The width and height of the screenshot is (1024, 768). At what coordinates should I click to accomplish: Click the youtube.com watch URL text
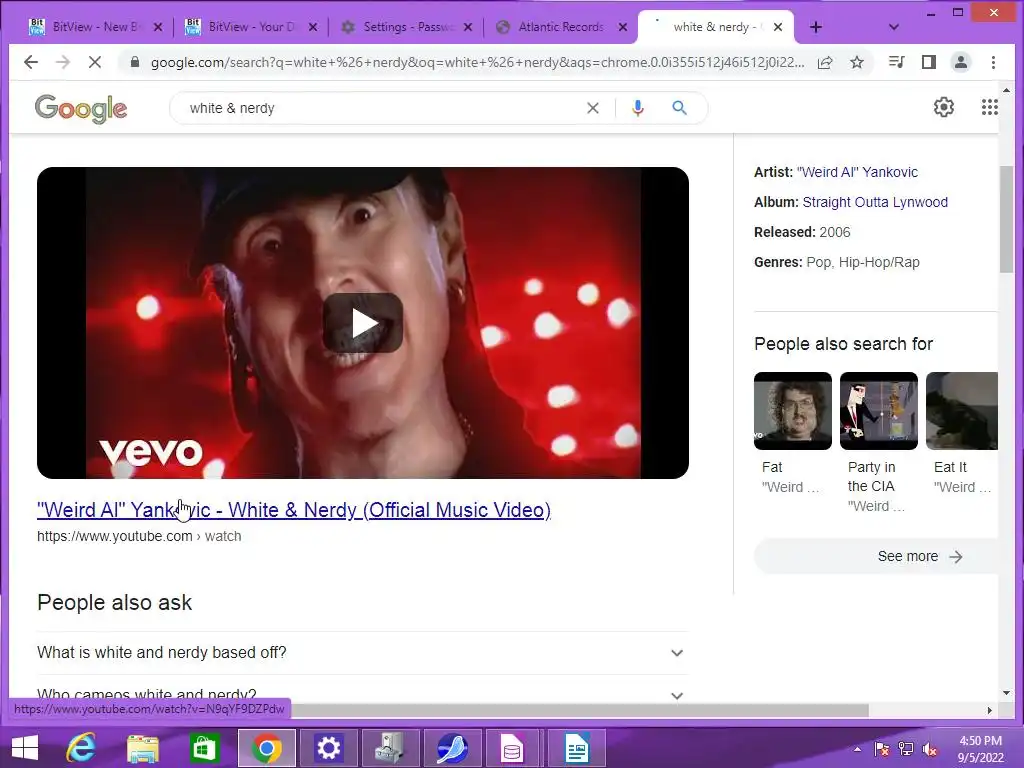(139, 536)
